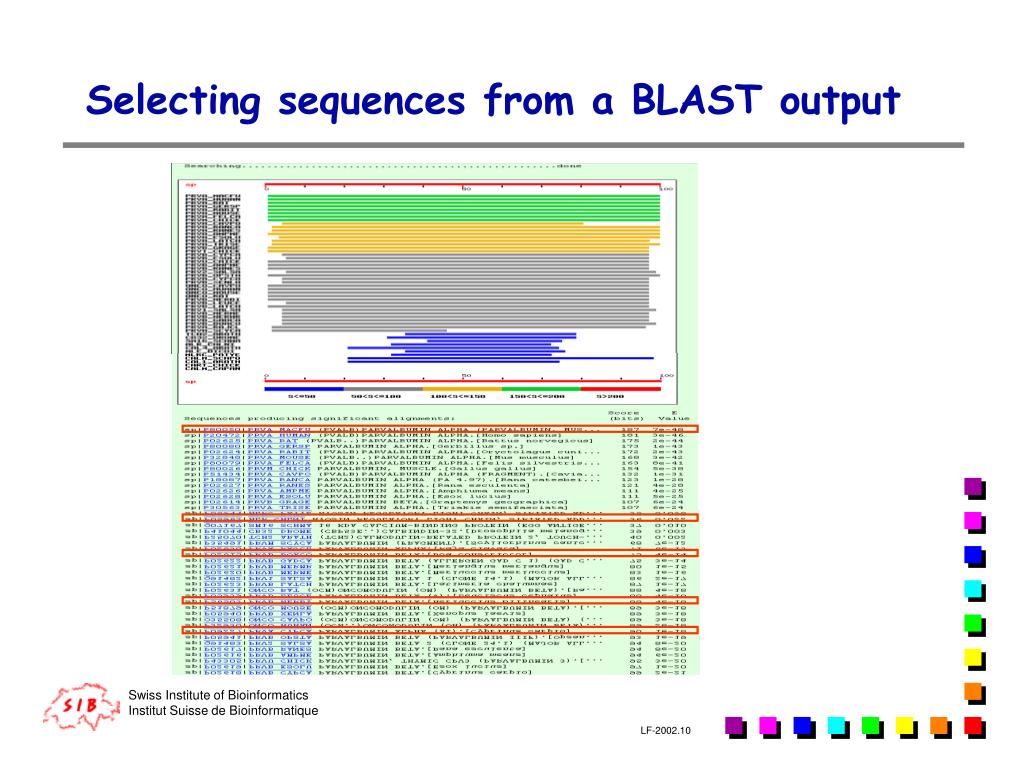Open accession link P80079
Screen dimensions: 1024x768
(221, 463)
